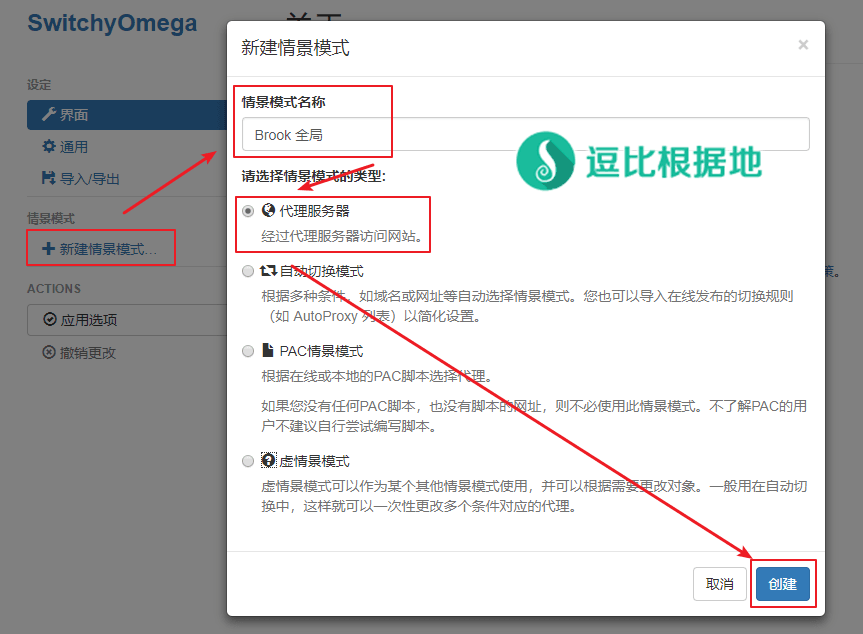863x634 pixels.
Task: Open 导入/导出 in the sidebar
Action: (x=90, y=178)
